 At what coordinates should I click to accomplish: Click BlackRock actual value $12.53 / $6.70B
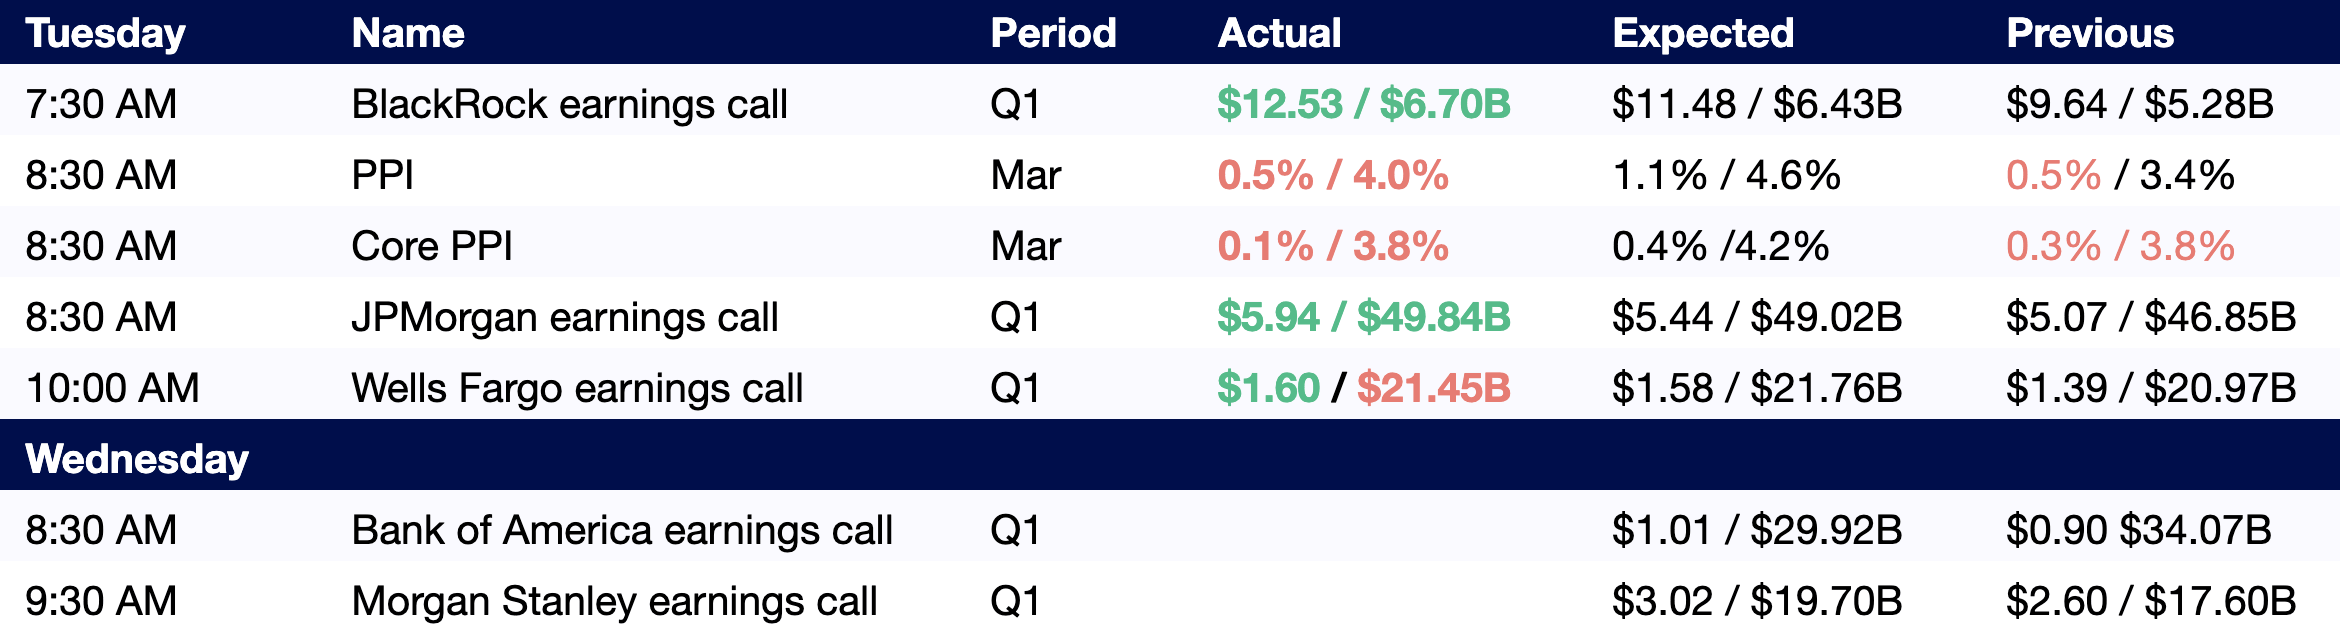1364,104
